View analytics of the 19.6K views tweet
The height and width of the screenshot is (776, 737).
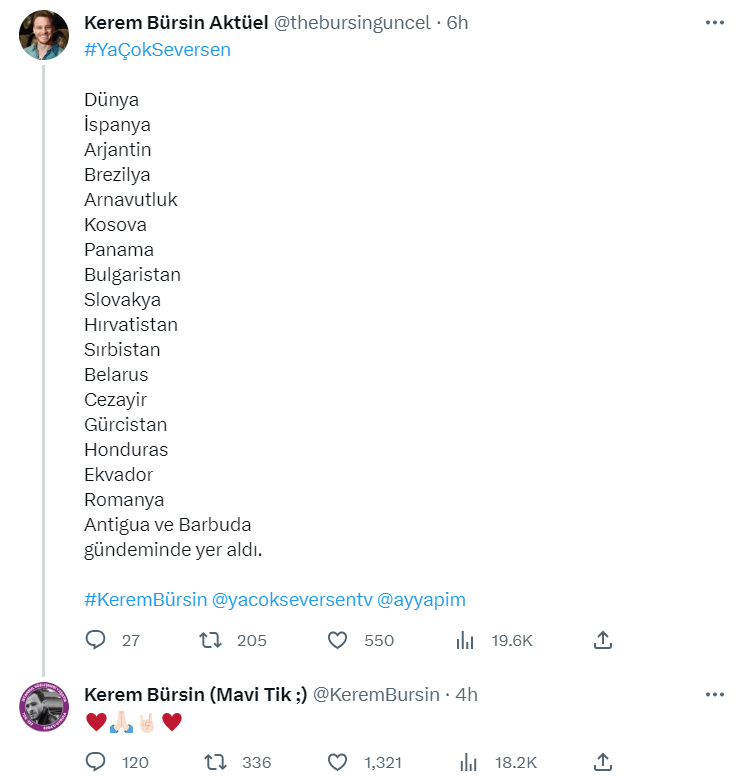click(x=464, y=640)
